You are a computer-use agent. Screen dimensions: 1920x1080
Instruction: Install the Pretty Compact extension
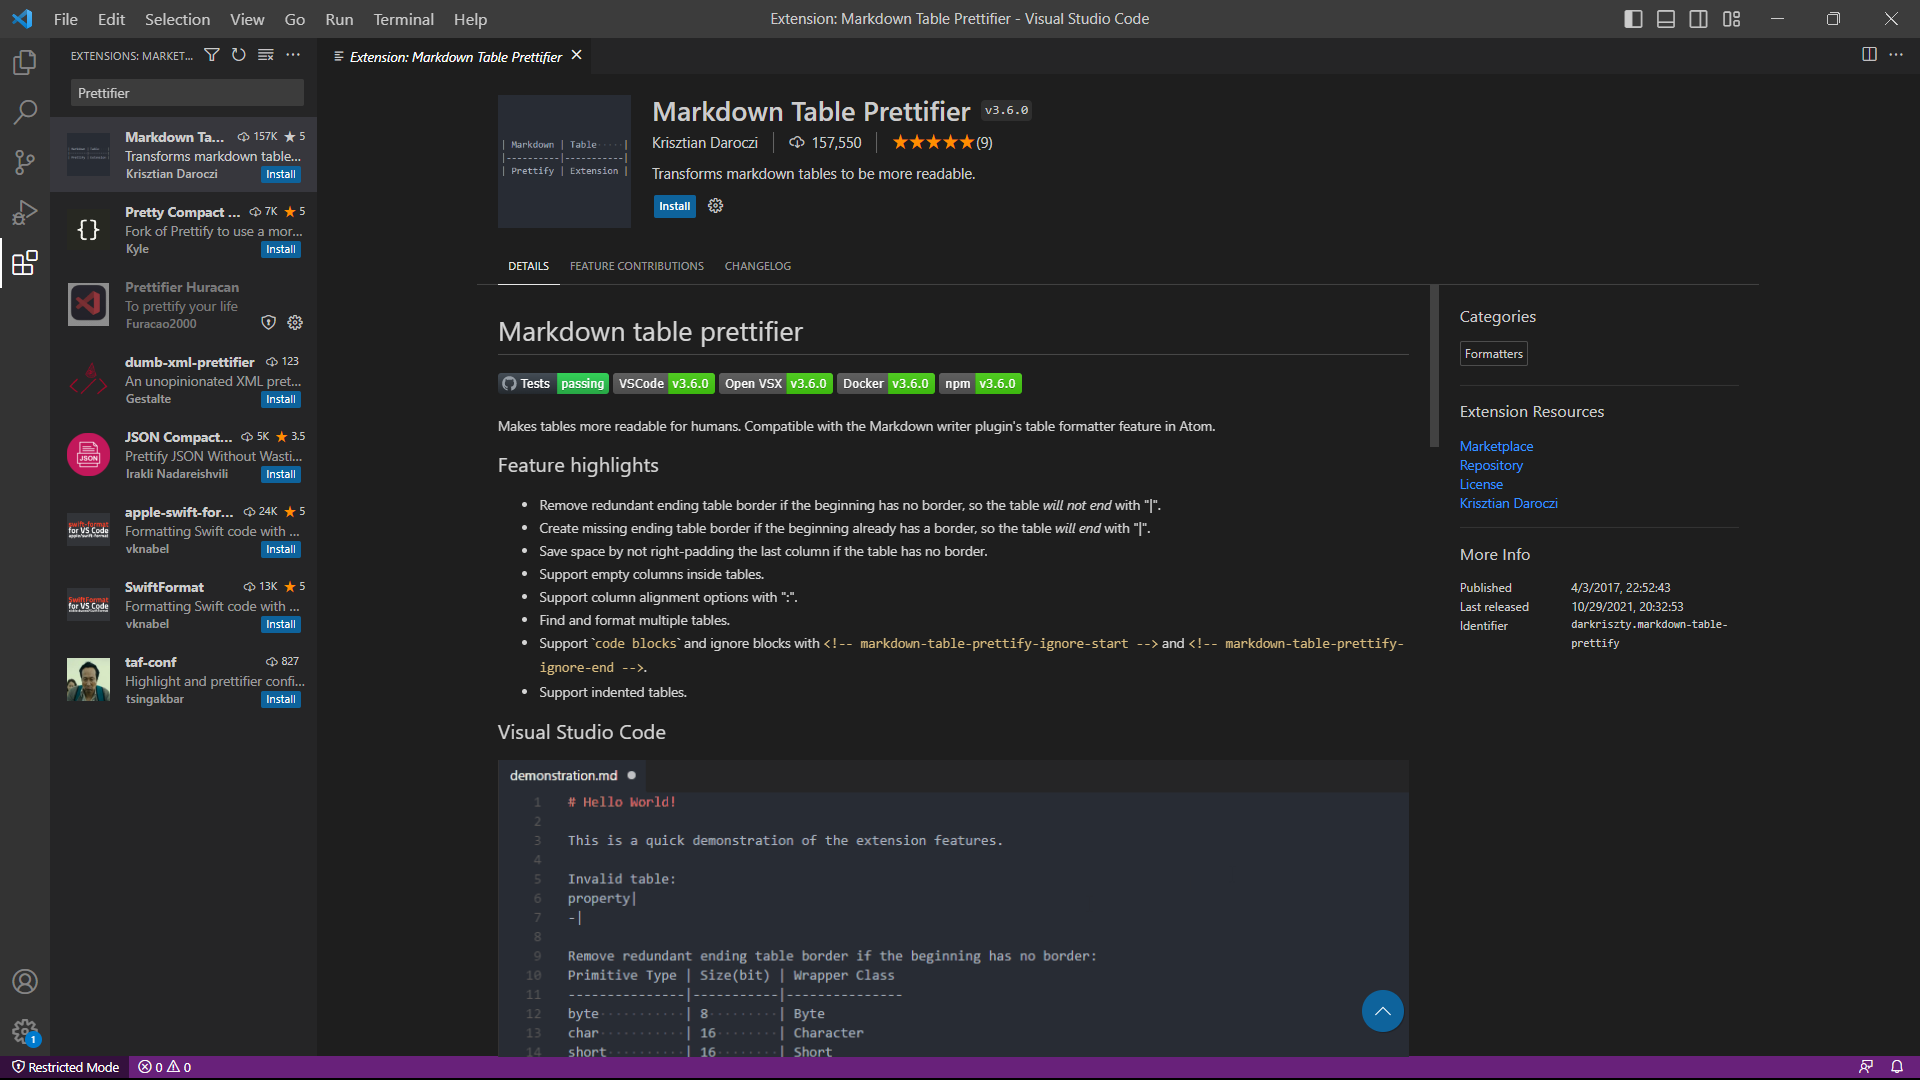click(281, 250)
